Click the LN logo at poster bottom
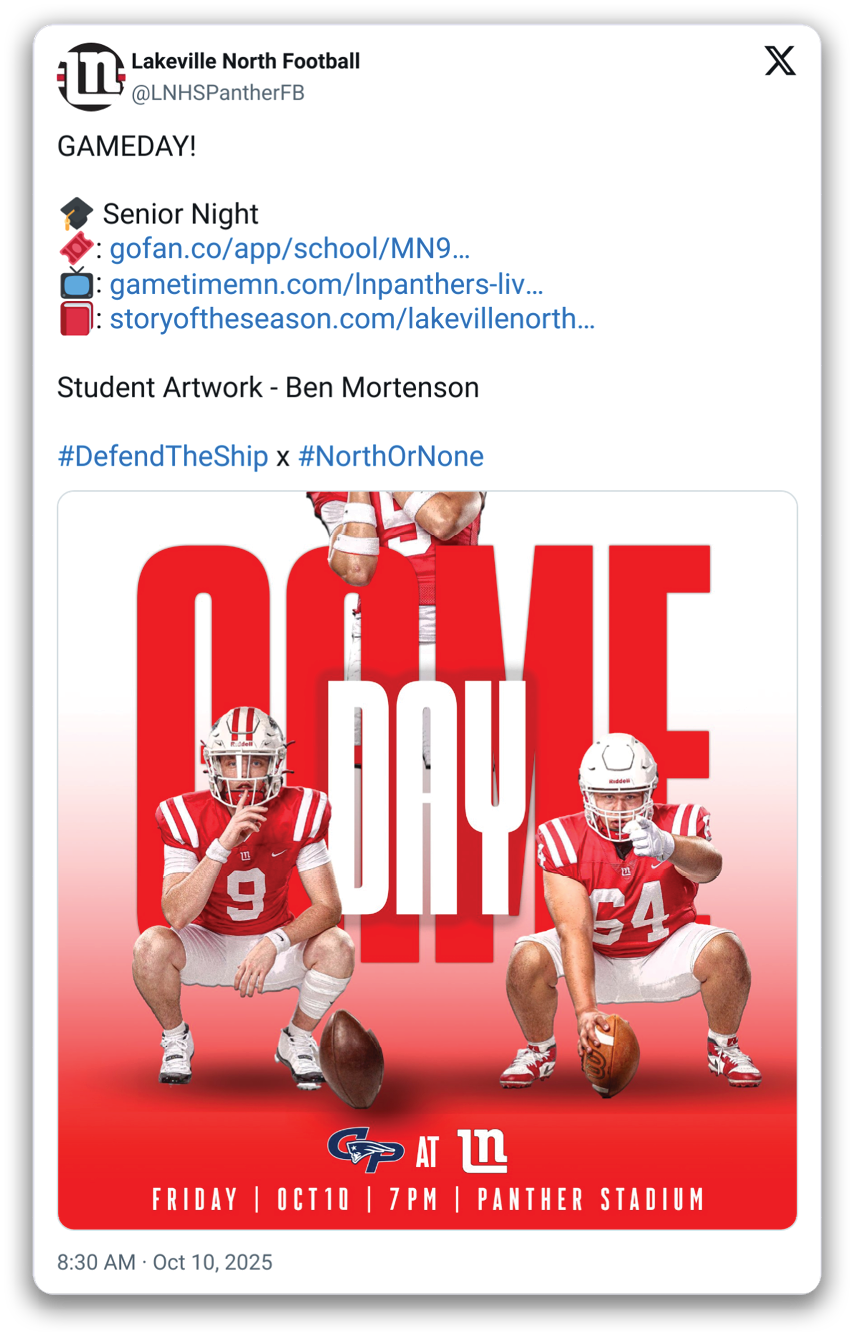Screen dimensions: 854x1337 click(x=482, y=1150)
